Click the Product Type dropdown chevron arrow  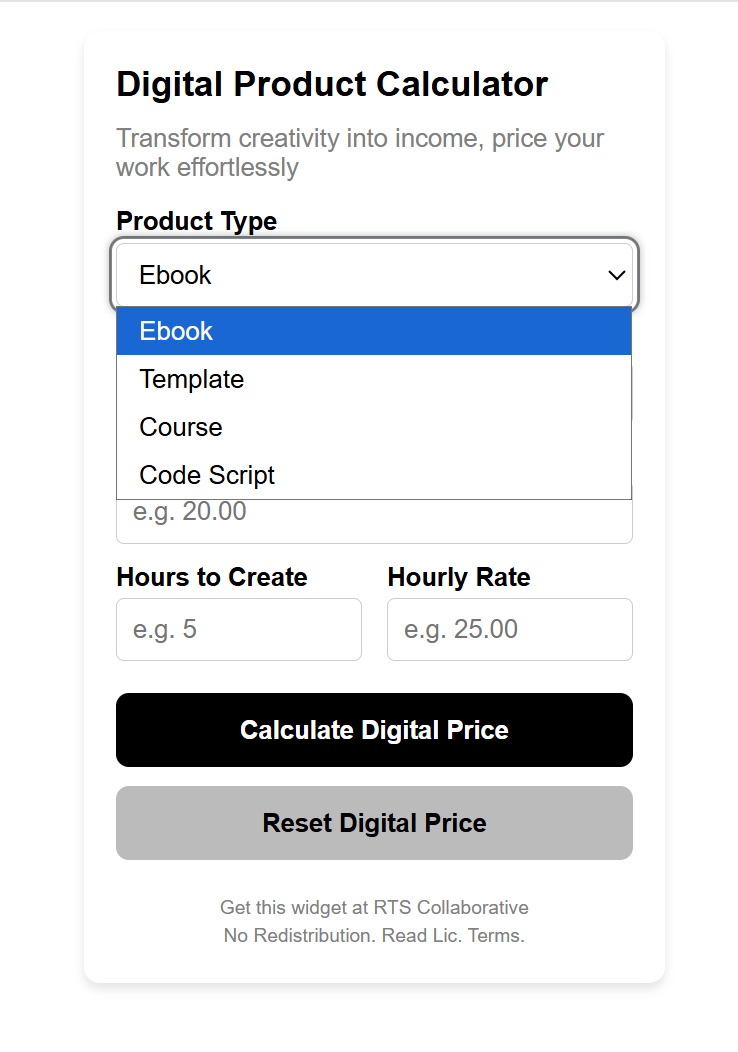pos(616,275)
